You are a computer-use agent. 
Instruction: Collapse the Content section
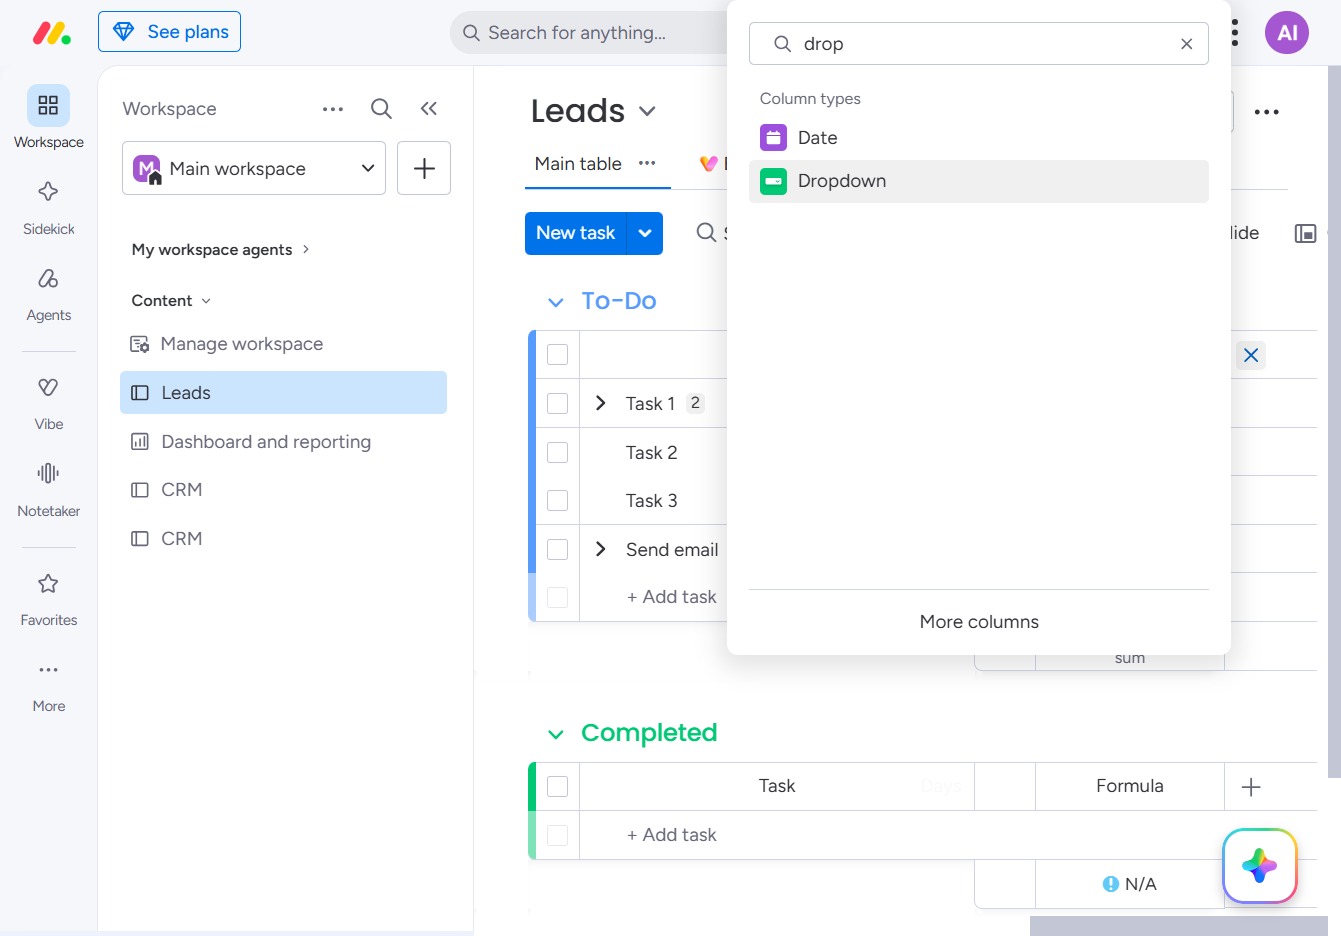pyautogui.click(x=171, y=301)
